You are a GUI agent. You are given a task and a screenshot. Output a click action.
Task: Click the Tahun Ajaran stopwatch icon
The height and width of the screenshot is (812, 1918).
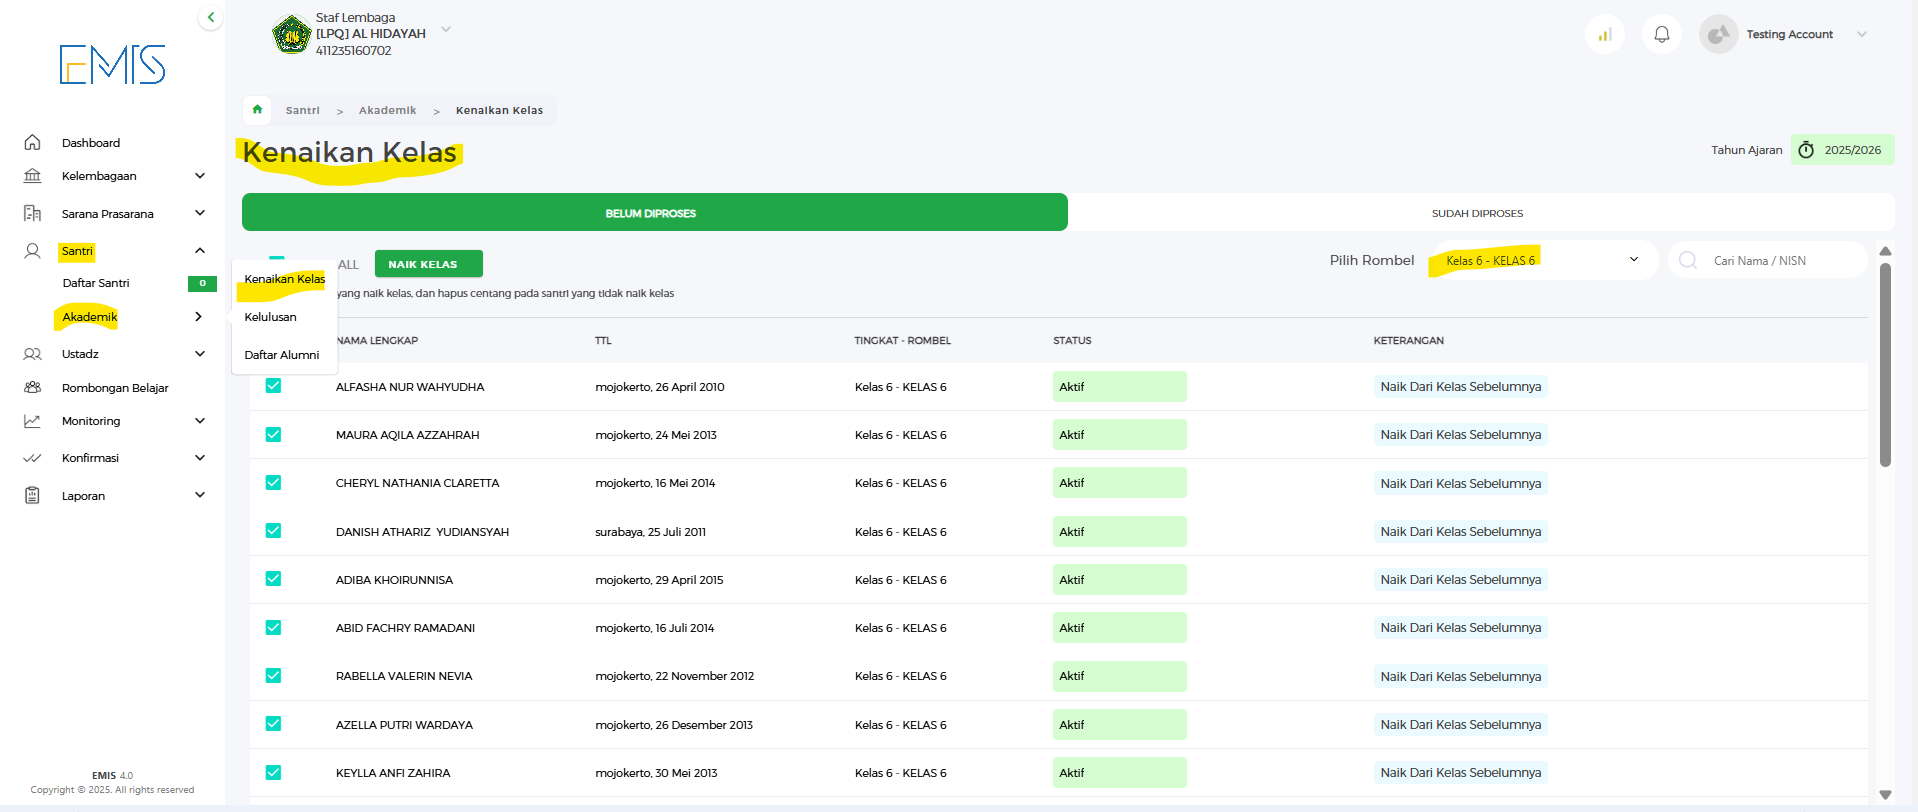[1806, 150]
